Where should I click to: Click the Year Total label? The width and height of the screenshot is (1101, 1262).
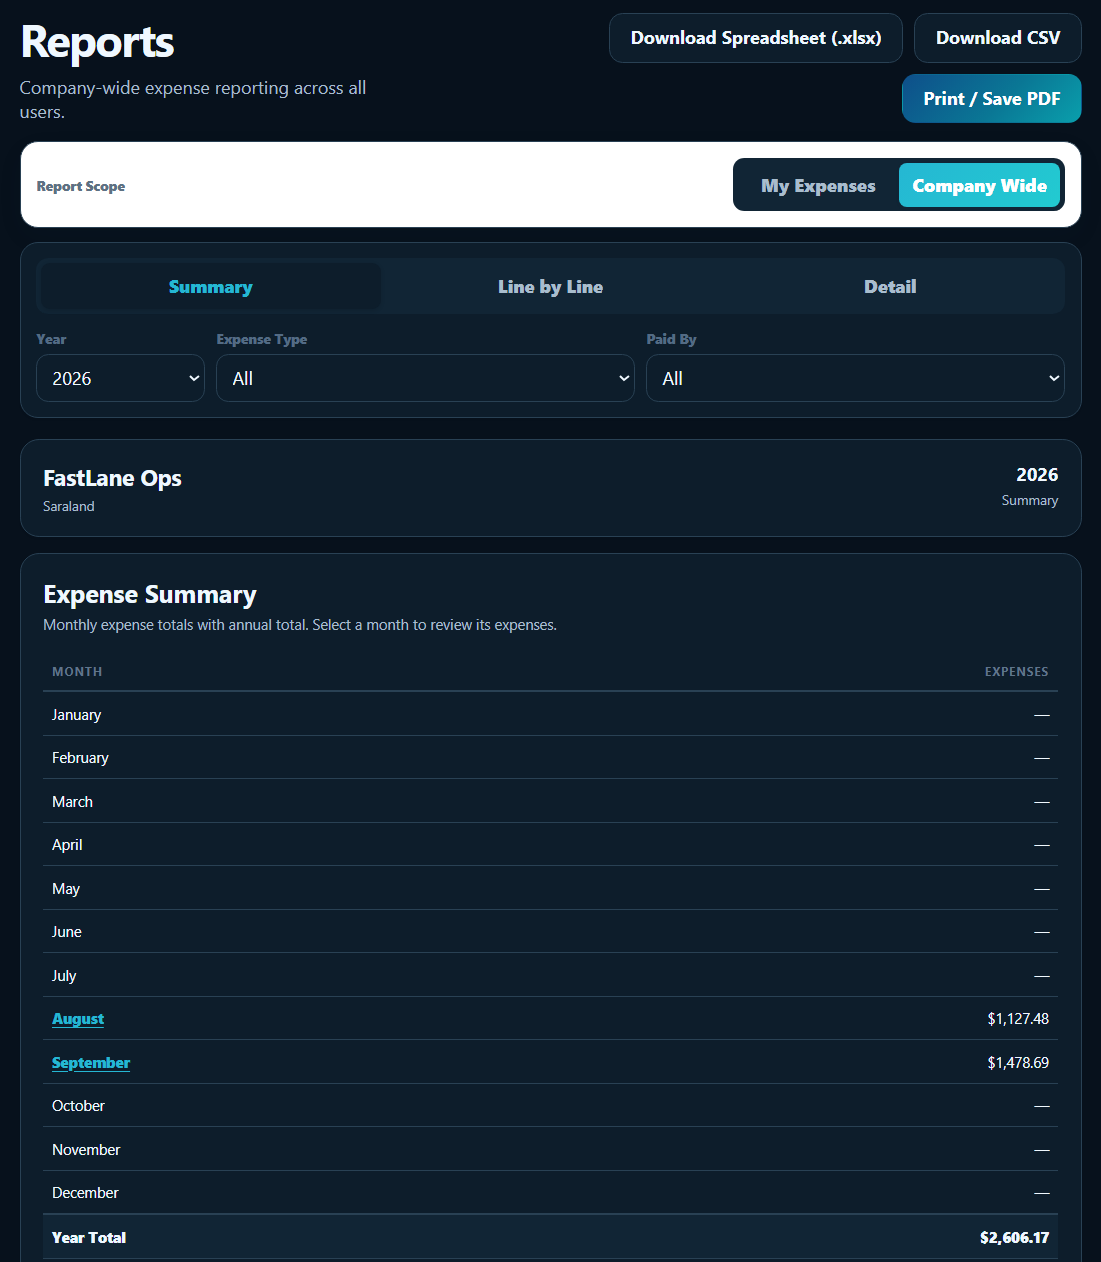[89, 1238]
